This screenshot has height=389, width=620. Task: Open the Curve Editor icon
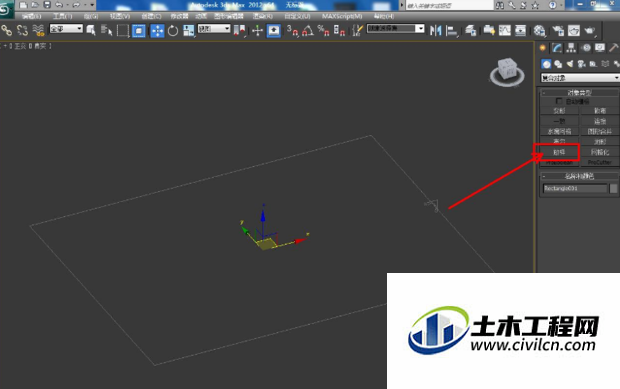(x=505, y=30)
